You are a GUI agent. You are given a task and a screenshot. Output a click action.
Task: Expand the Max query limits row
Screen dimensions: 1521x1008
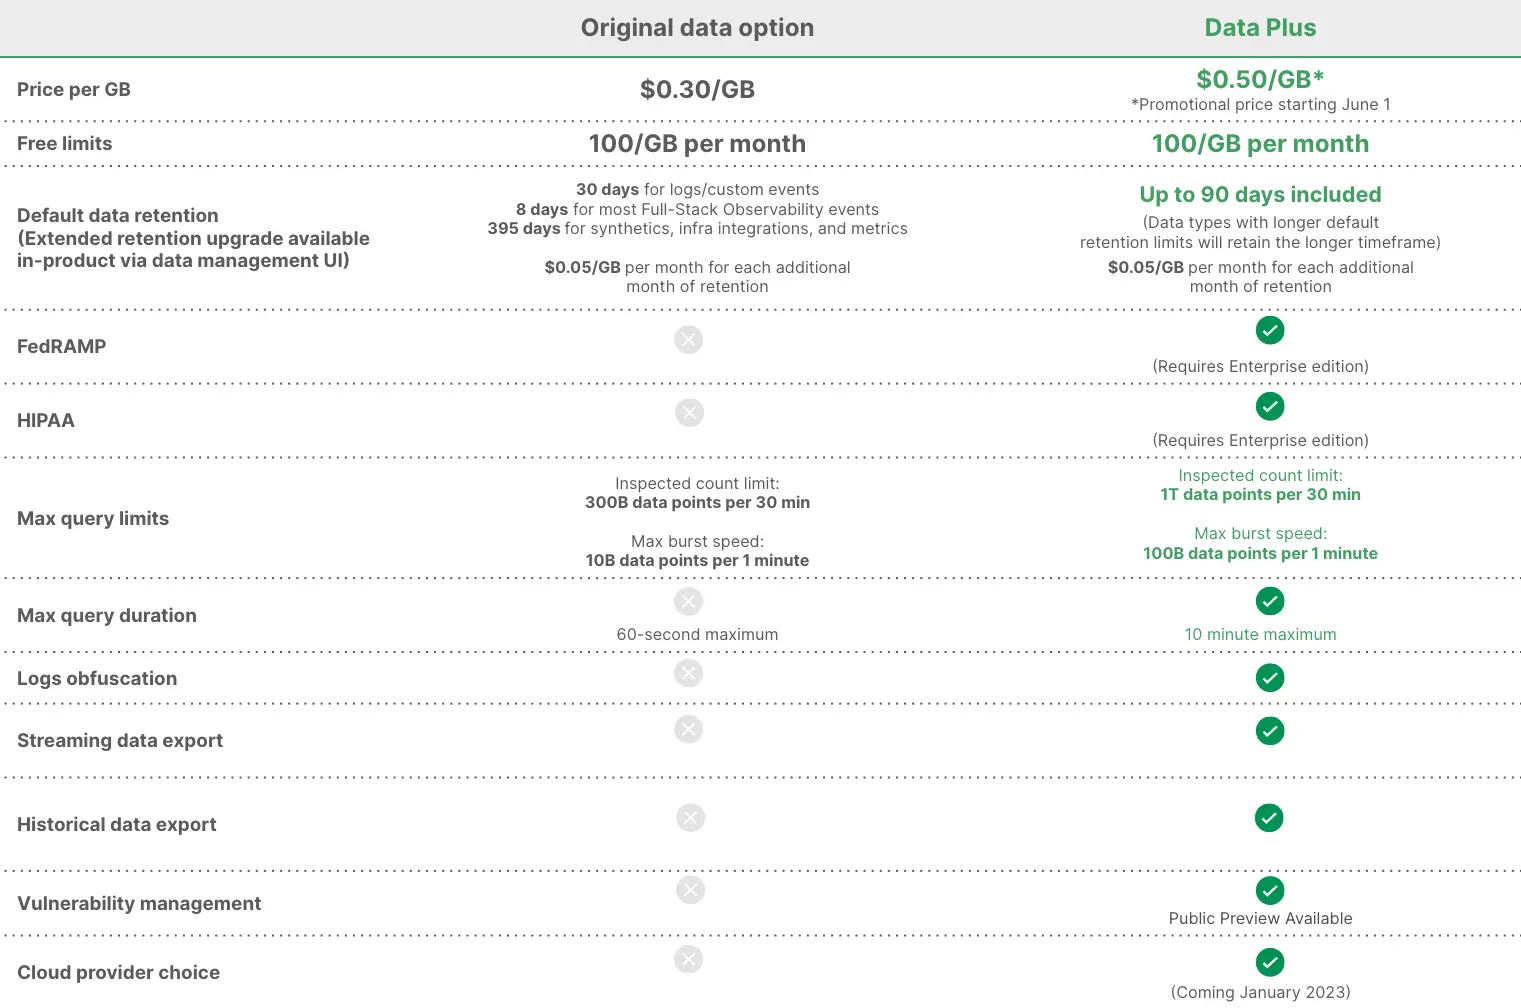coord(93,518)
